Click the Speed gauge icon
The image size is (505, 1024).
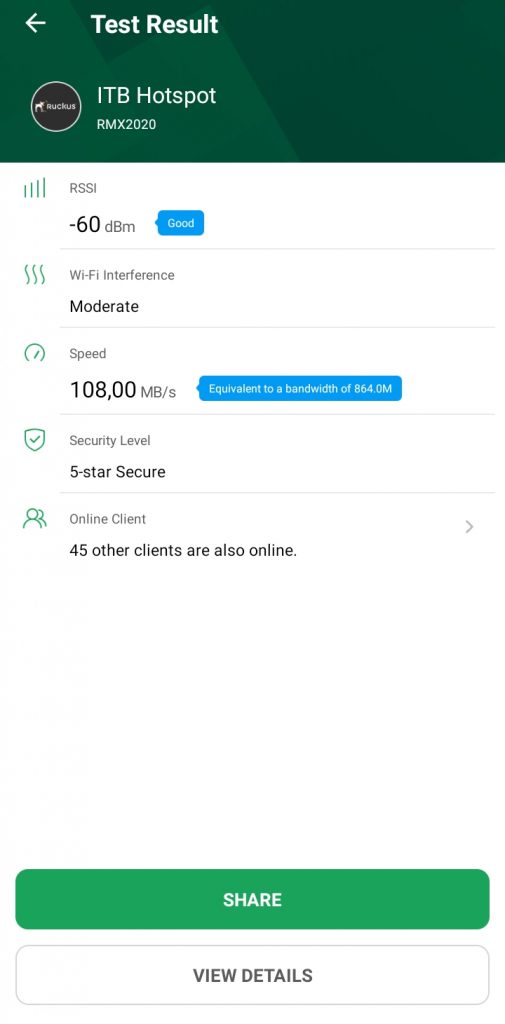pyautogui.click(x=35, y=353)
